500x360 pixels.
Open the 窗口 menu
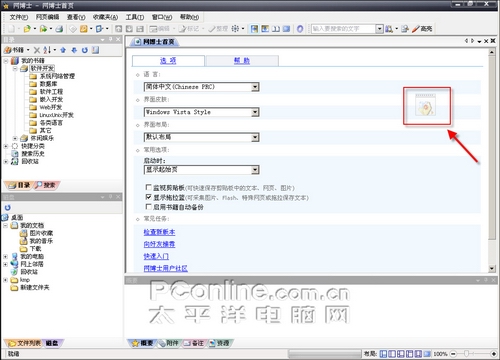click(162, 17)
